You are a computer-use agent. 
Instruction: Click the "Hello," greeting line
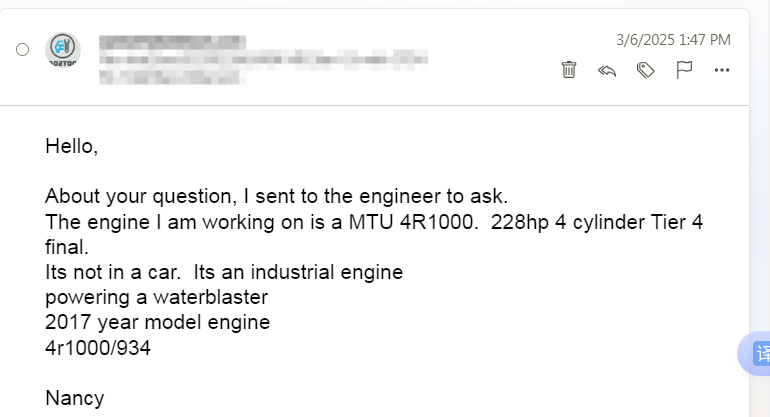[x=72, y=146]
